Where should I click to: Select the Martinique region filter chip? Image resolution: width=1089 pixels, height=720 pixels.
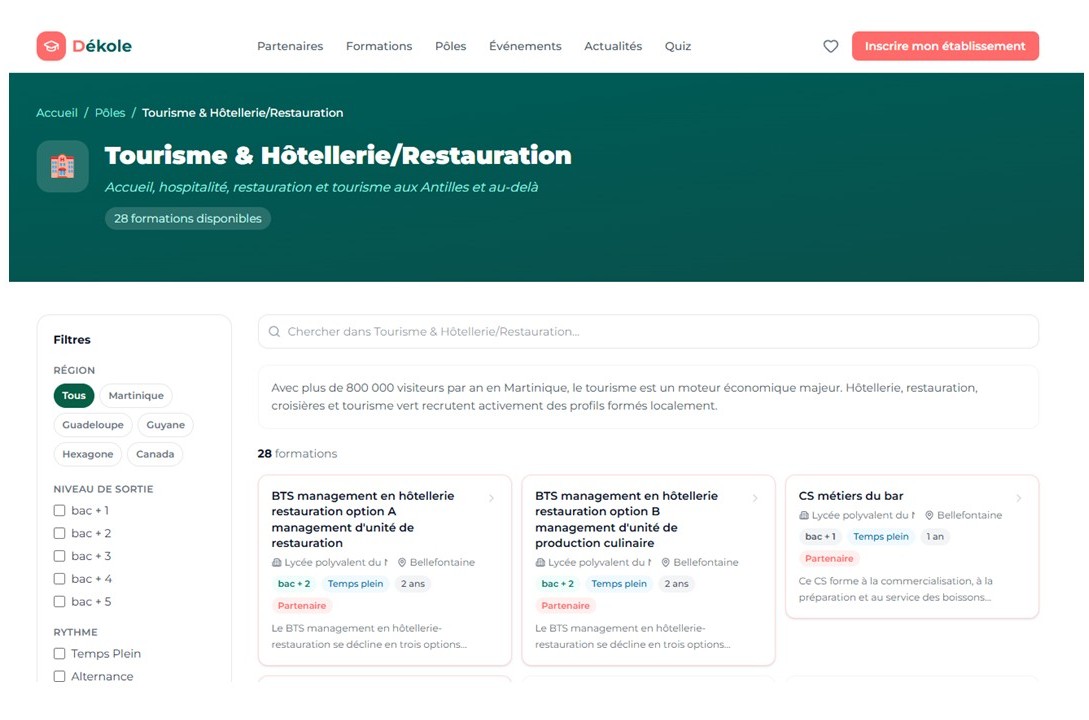(x=136, y=396)
